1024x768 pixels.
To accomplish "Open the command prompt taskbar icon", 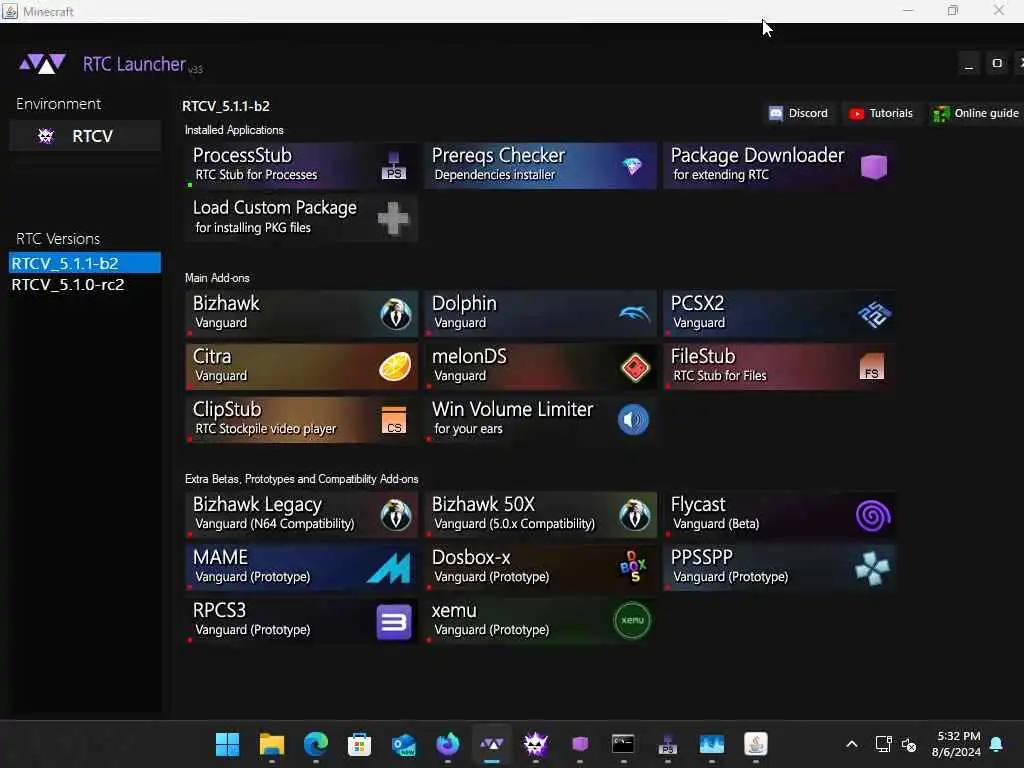I will pyautogui.click(x=623, y=744).
